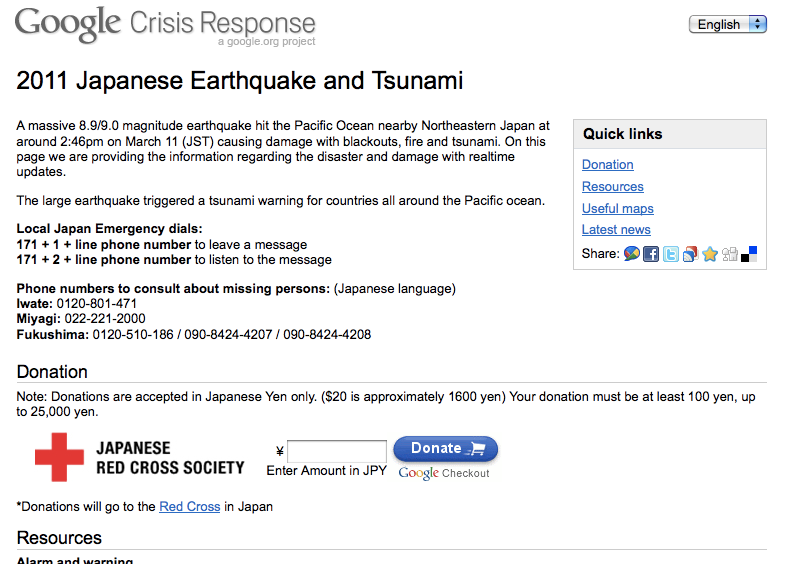The image size is (788, 564).
Task: Share the page on Google Buzz
Action: click(x=632, y=254)
